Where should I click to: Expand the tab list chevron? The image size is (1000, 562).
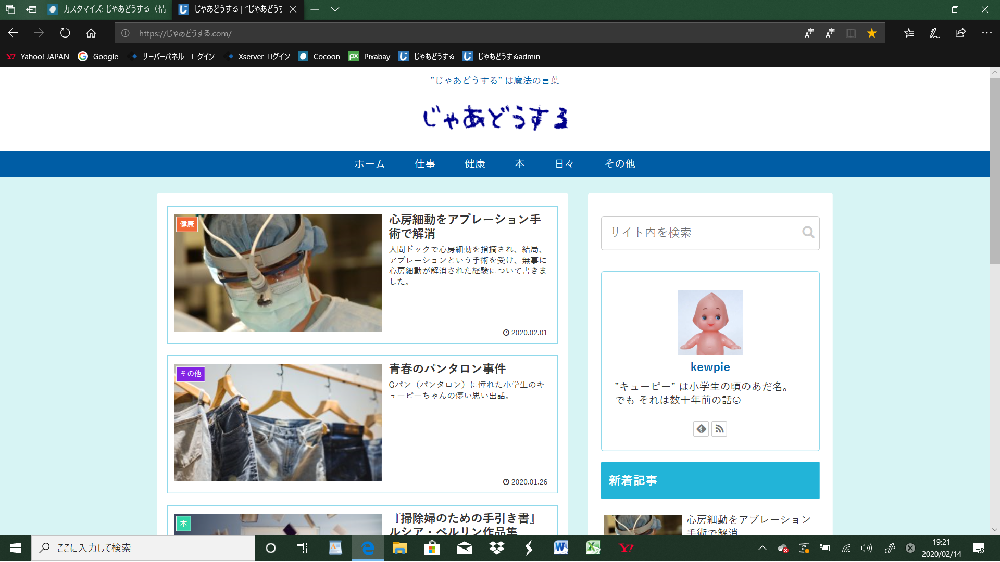[335, 8]
